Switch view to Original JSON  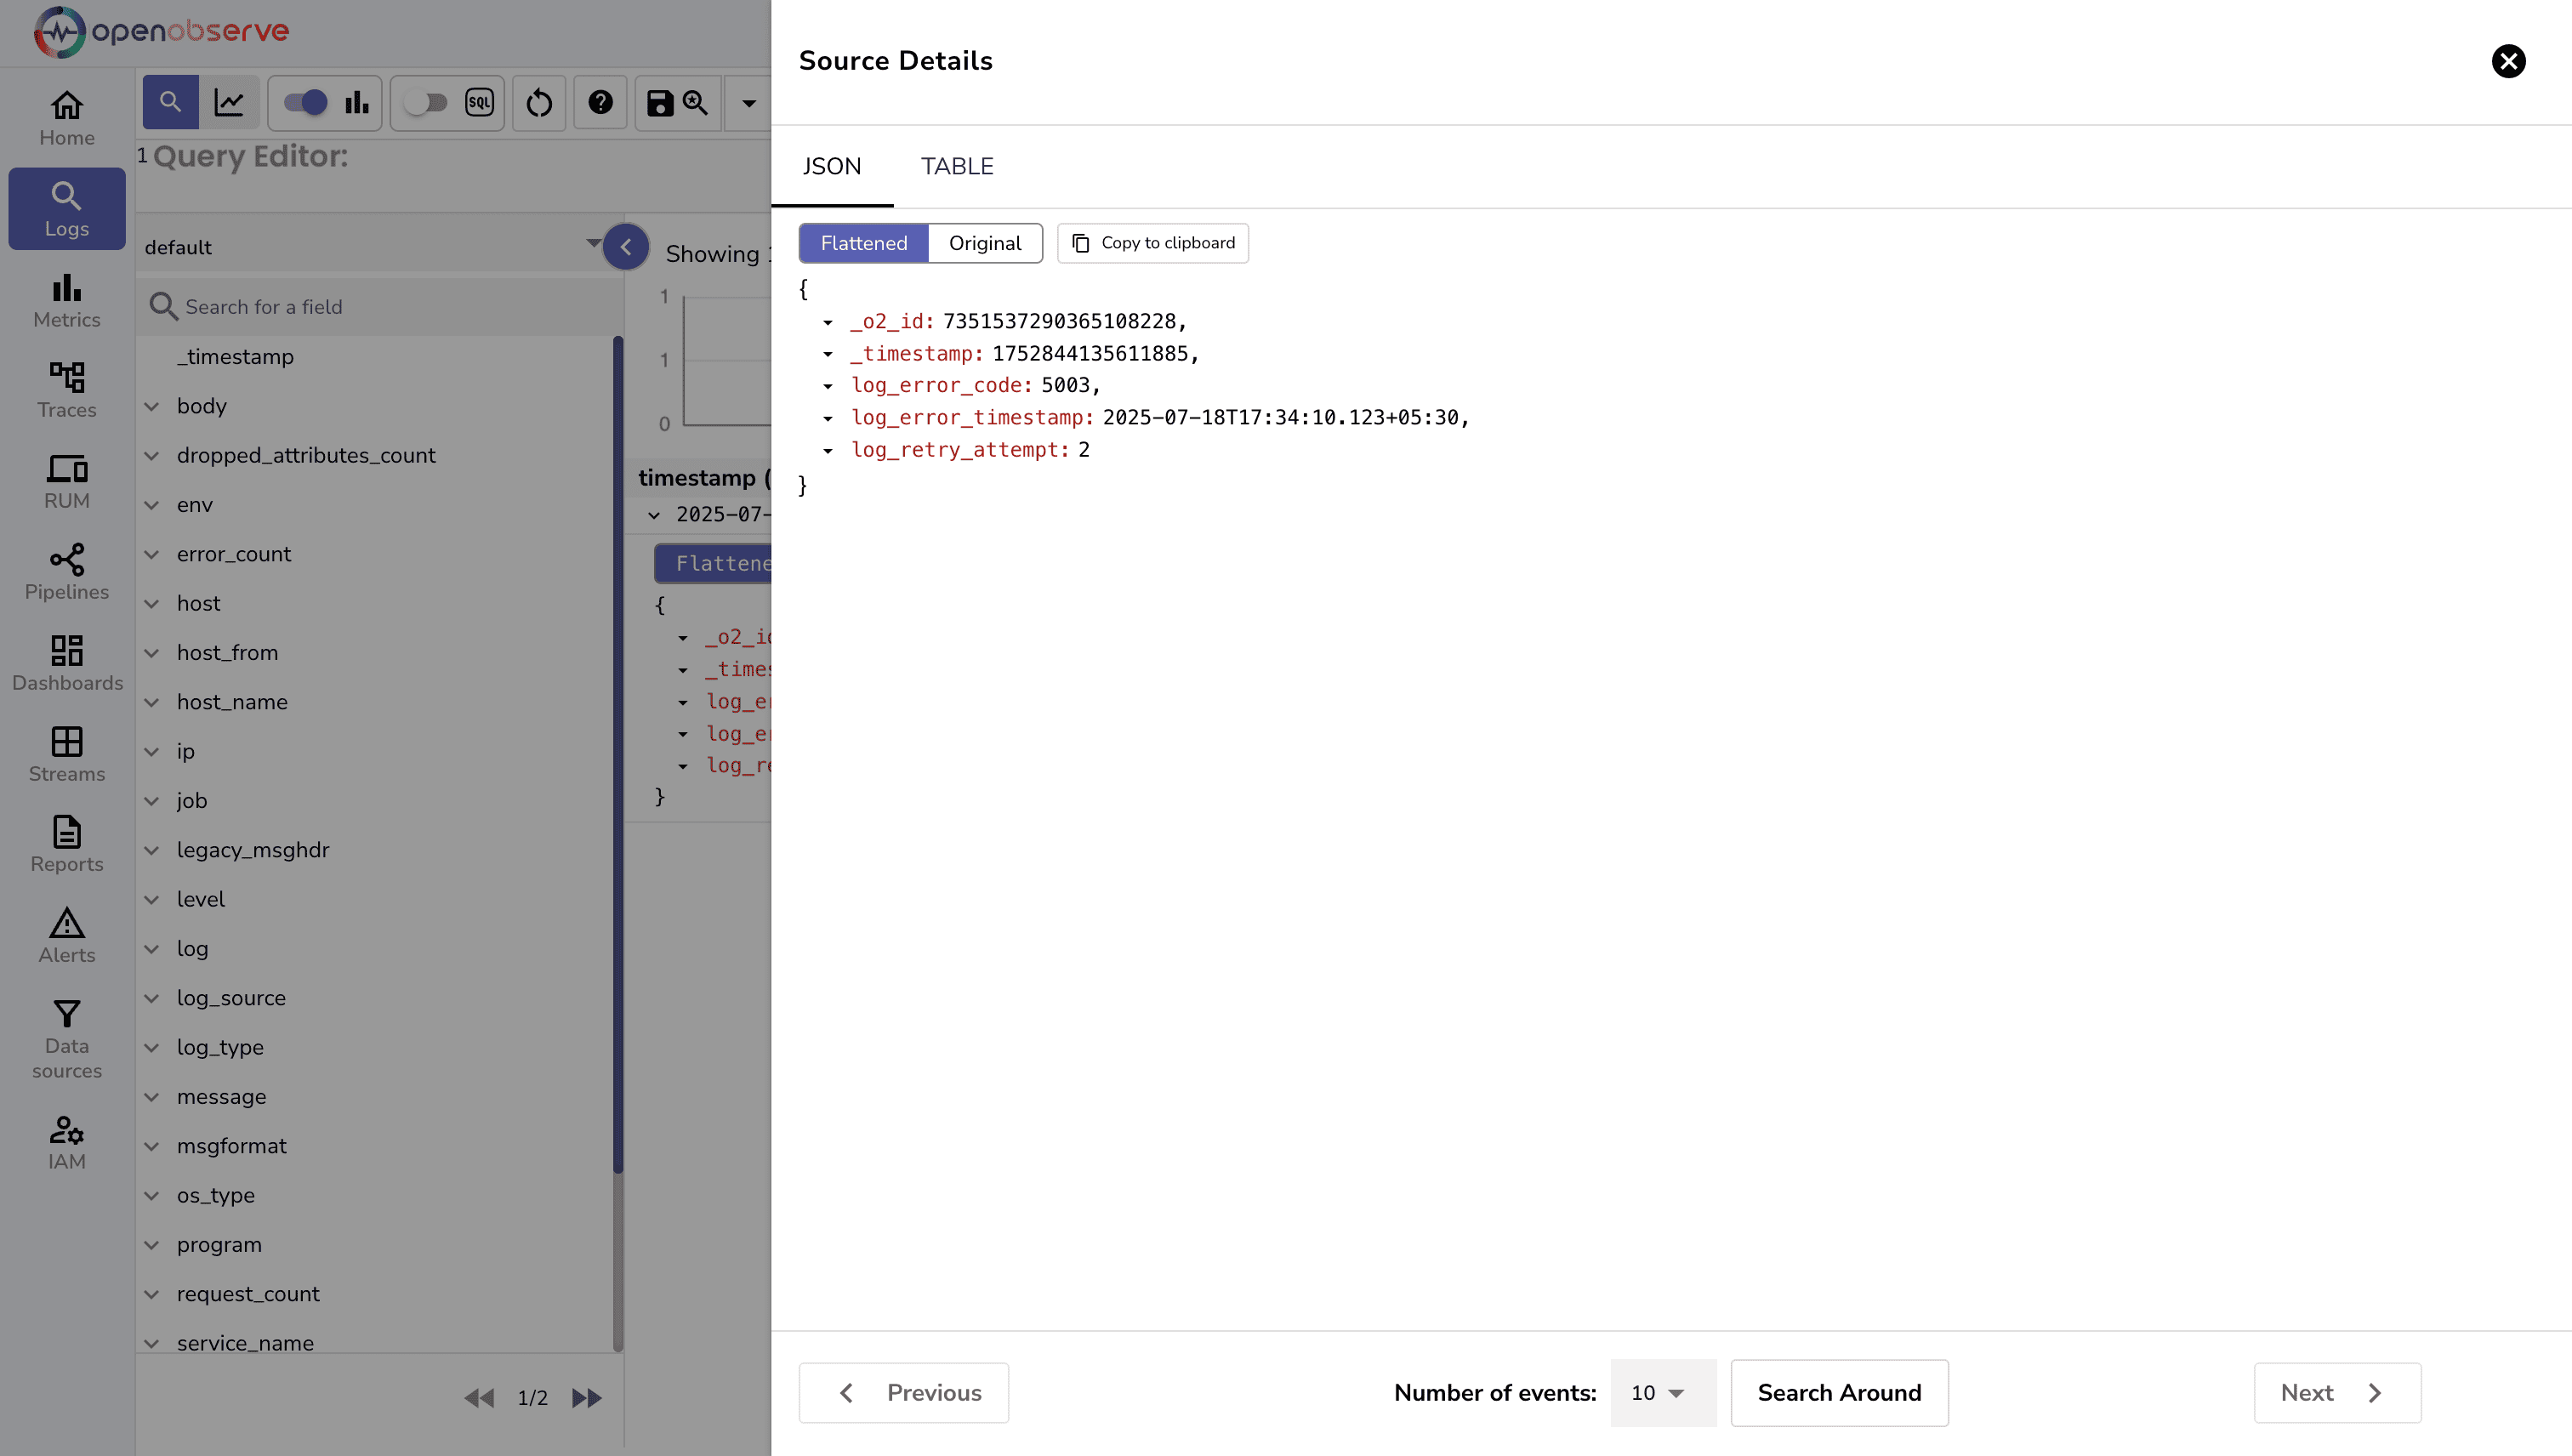pos(984,243)
